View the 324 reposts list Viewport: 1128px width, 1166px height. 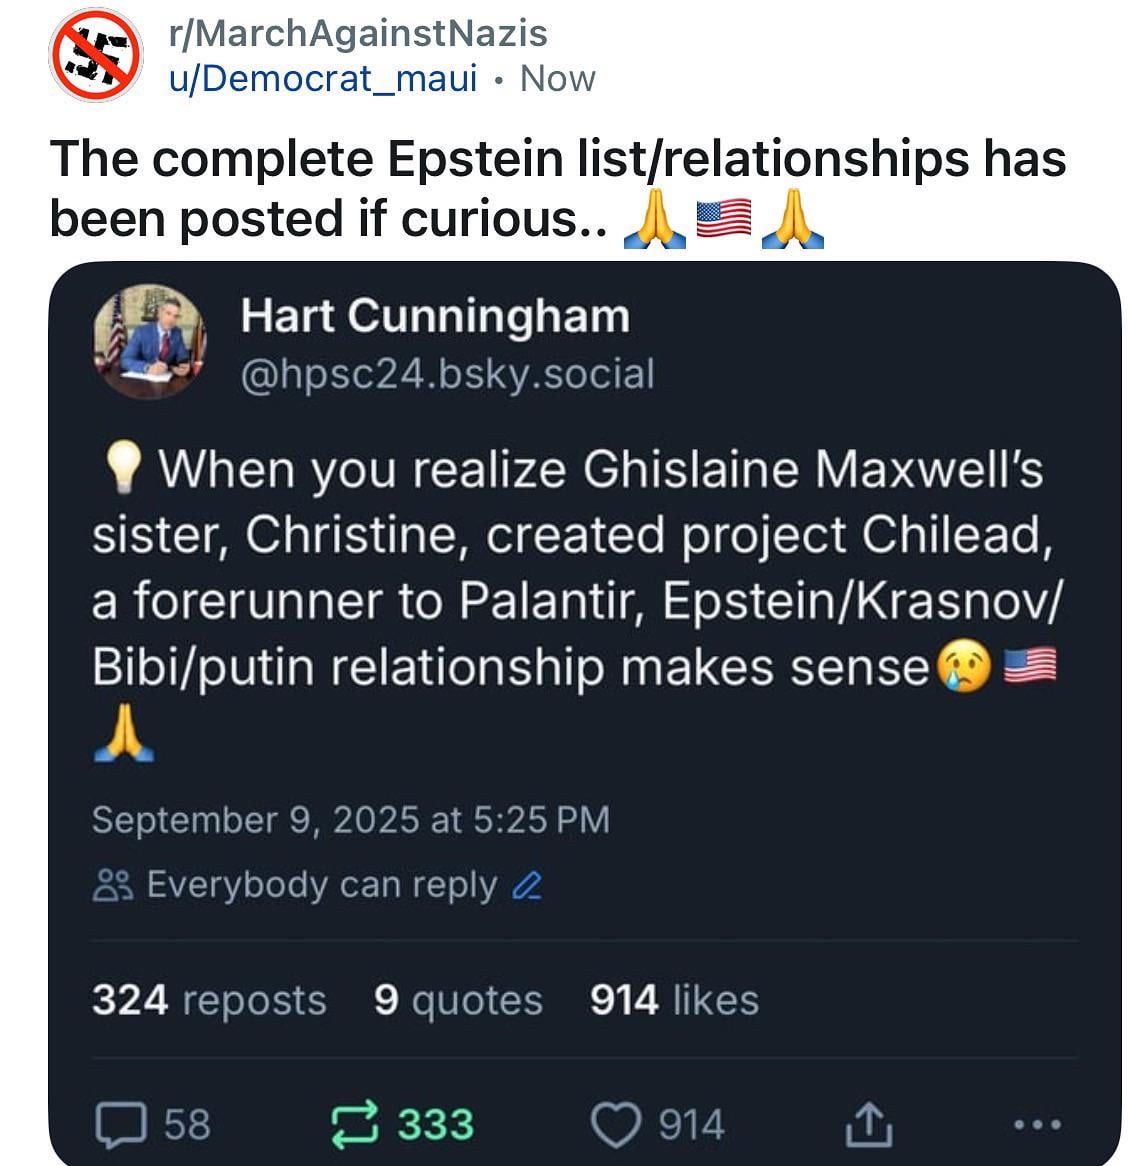click(209, 999)
